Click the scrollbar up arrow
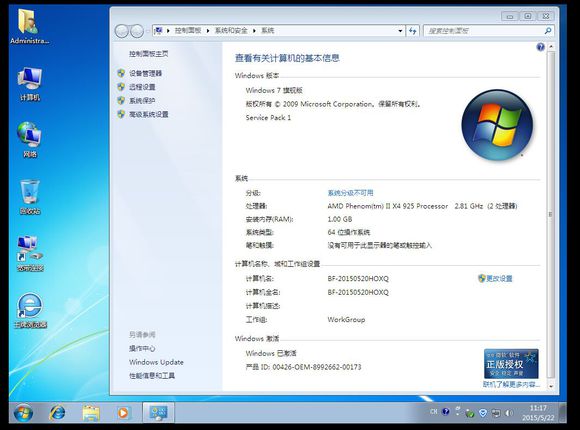The height and width of the screenshot is (430, 580). (551, 47)
